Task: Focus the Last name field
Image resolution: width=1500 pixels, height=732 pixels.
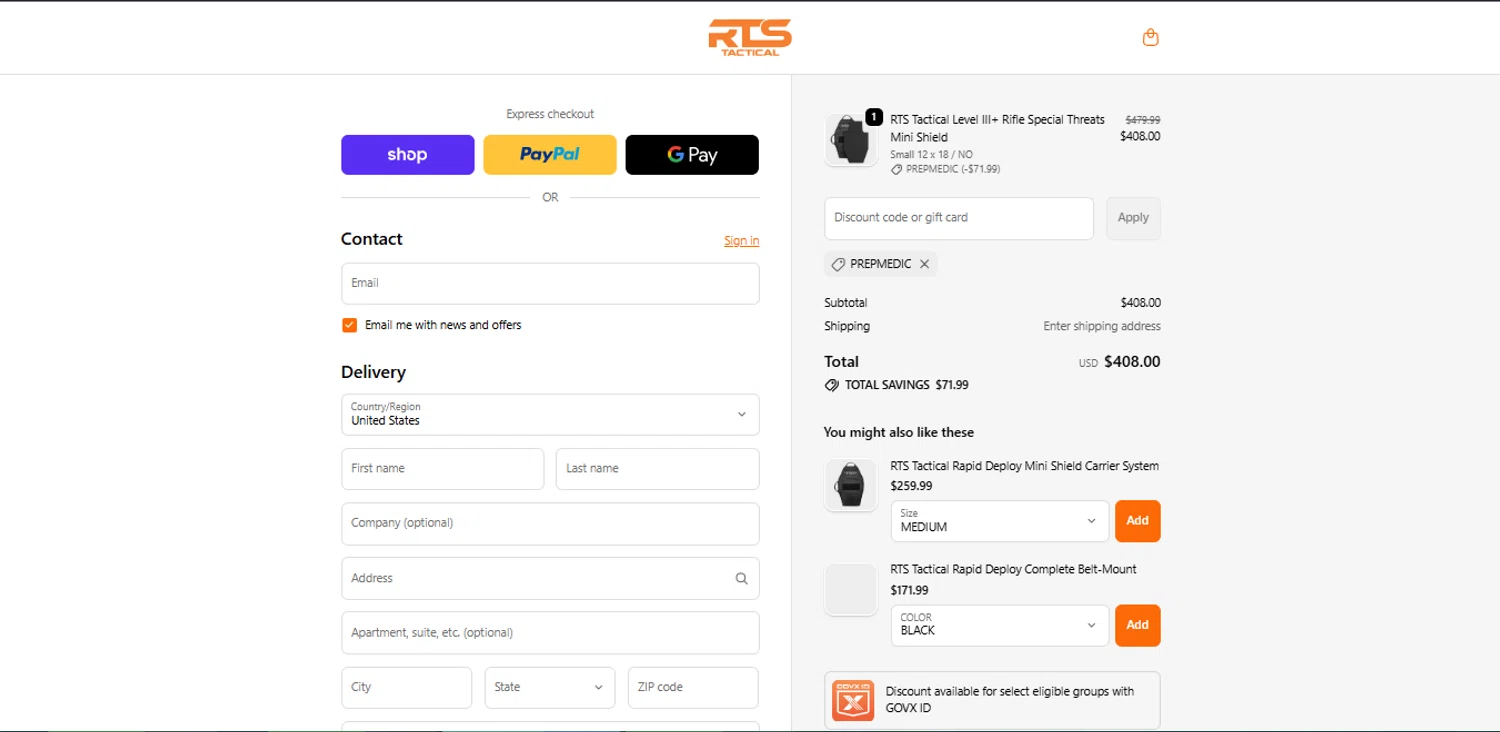Action: click(x=658, y=469)
